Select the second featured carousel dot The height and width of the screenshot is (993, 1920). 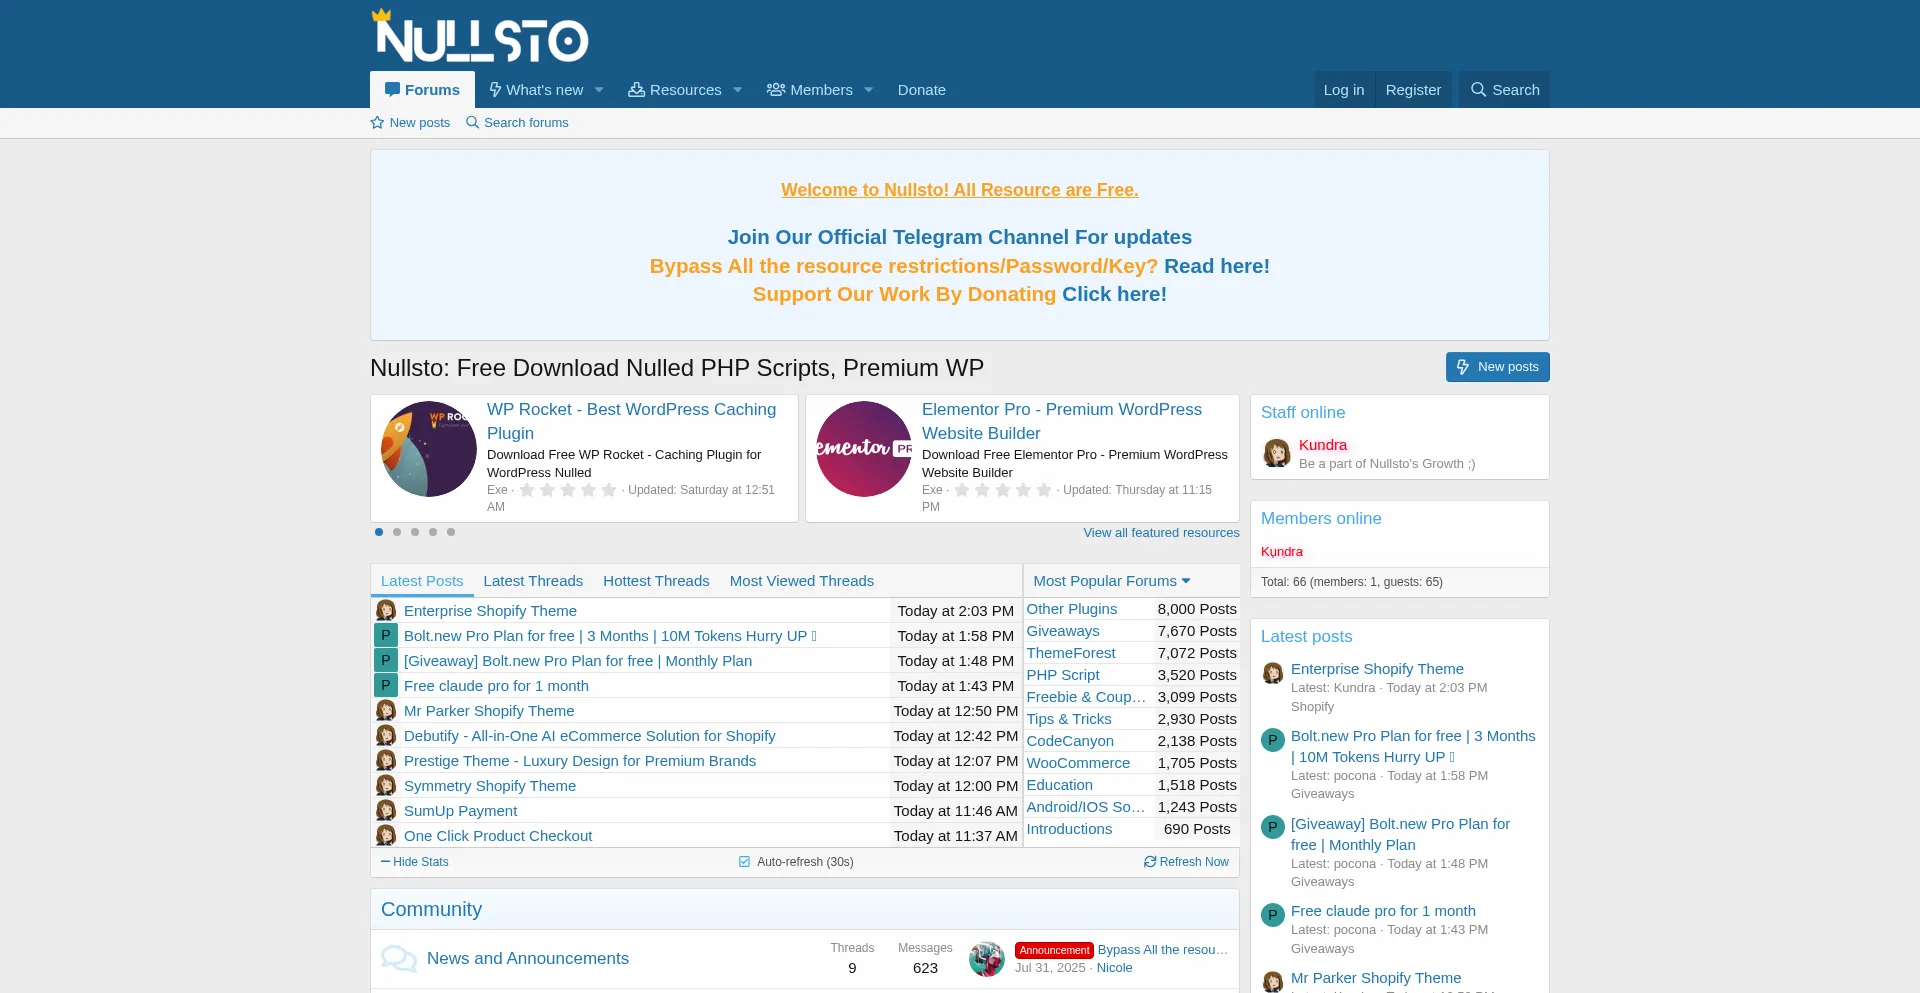coord(397,532)
